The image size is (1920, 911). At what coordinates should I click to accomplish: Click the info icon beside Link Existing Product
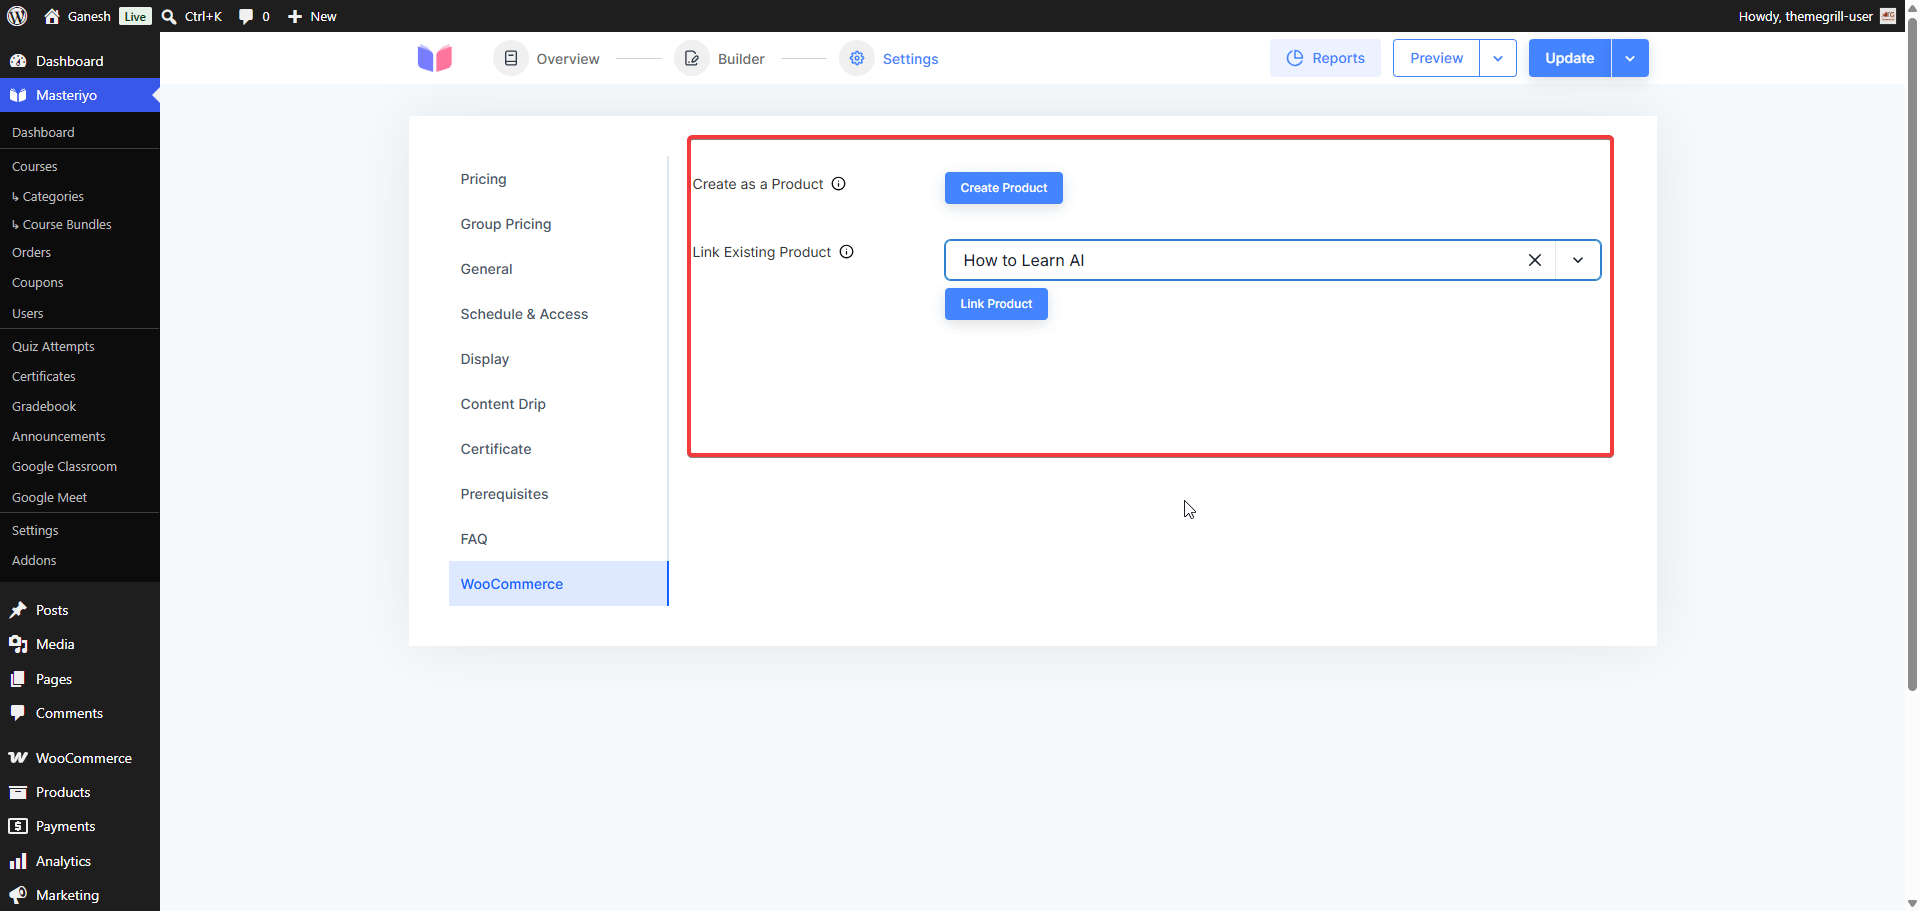pos(847,252)
